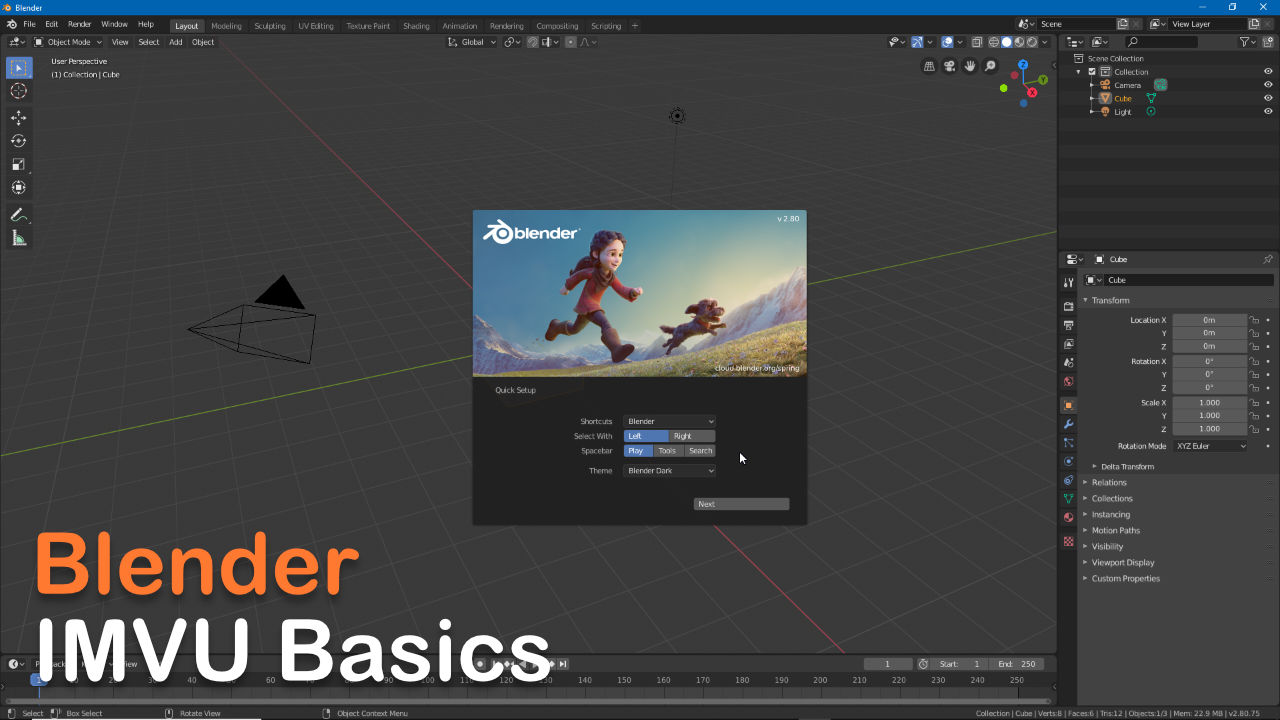The height and width of the screenshot is (720, 1280).
Task: Switch to the Shading workspace tab
Action: click(x=416, y=26)
